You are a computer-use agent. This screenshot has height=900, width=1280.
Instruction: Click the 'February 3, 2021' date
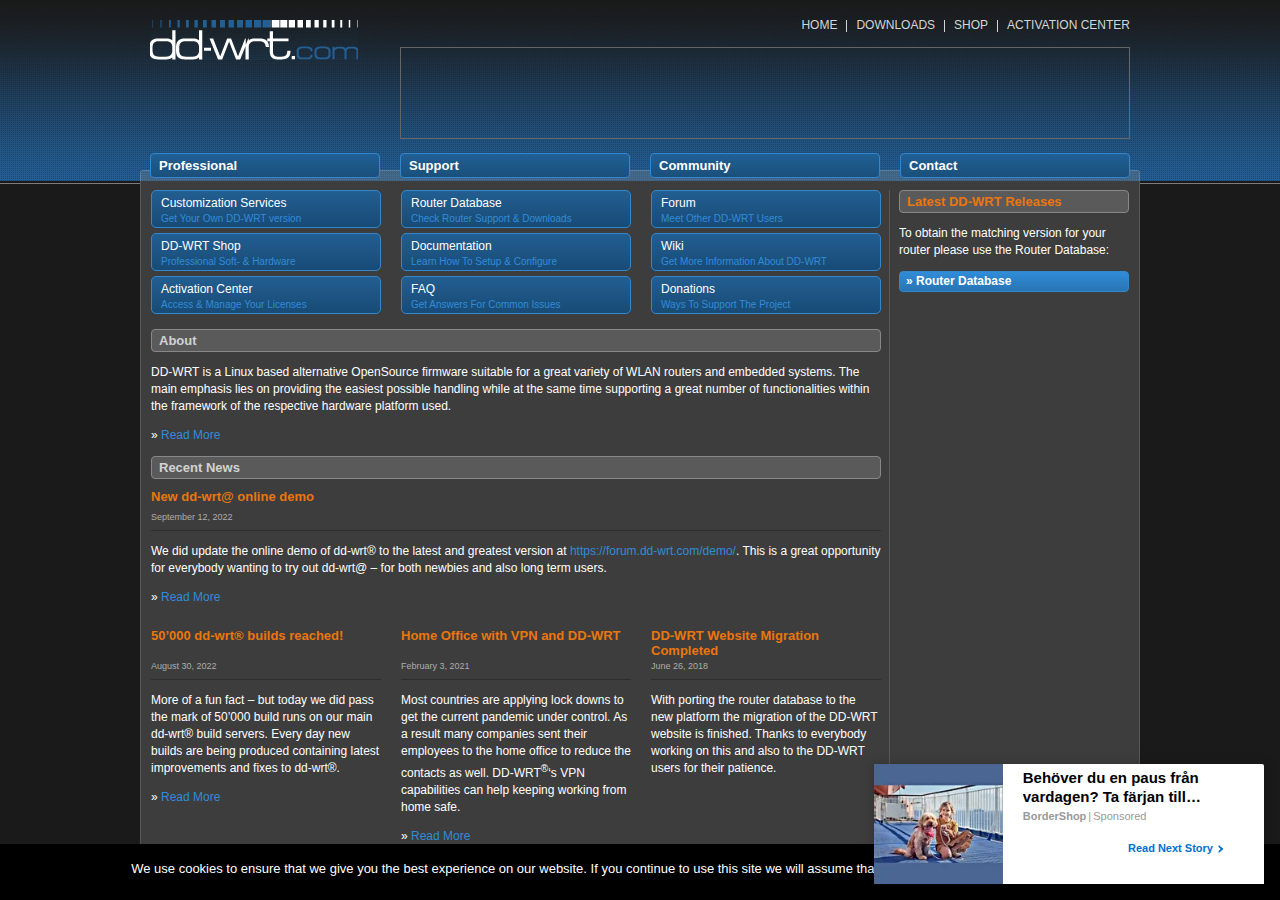point(435,666)
